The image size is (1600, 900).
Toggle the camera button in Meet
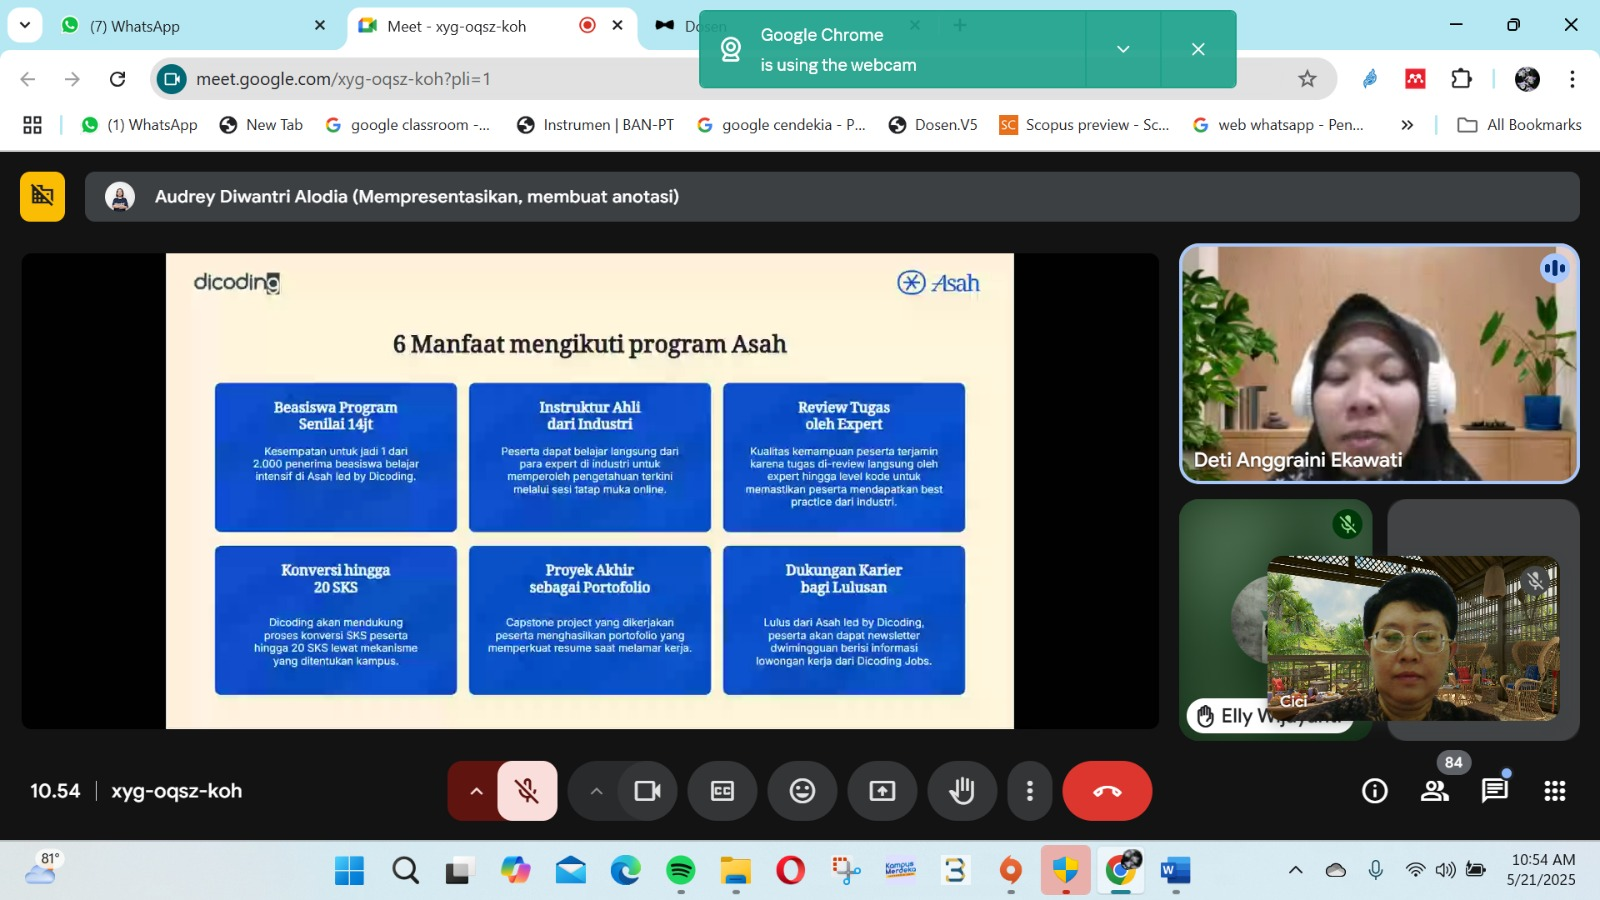pyautogui.click(x=647, y=791)
